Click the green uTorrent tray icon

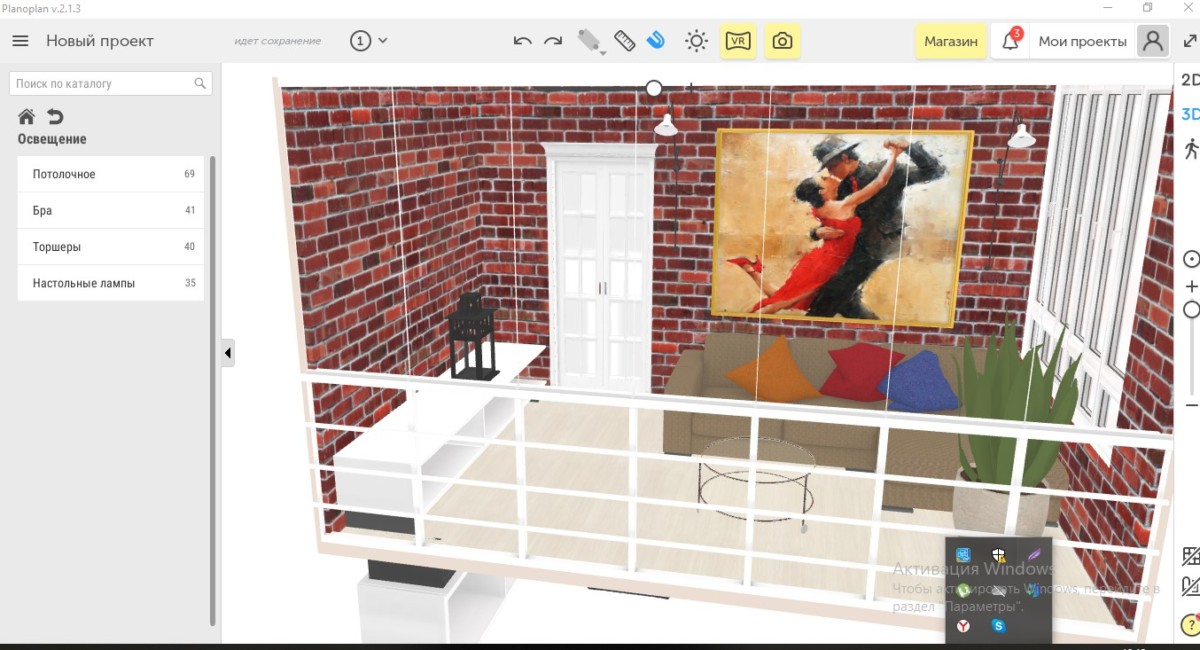tap(963, 590)
